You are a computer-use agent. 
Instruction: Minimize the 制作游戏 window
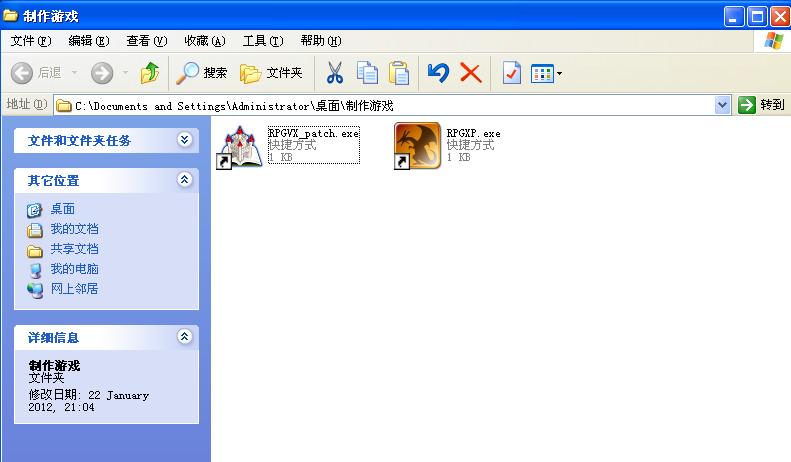(734, 16)
